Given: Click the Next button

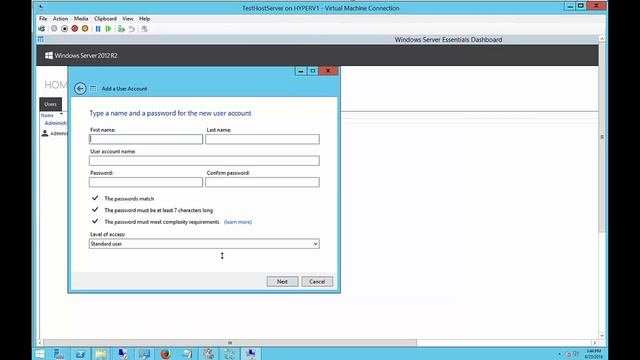Looking at the screenshot, I should 282,282.
